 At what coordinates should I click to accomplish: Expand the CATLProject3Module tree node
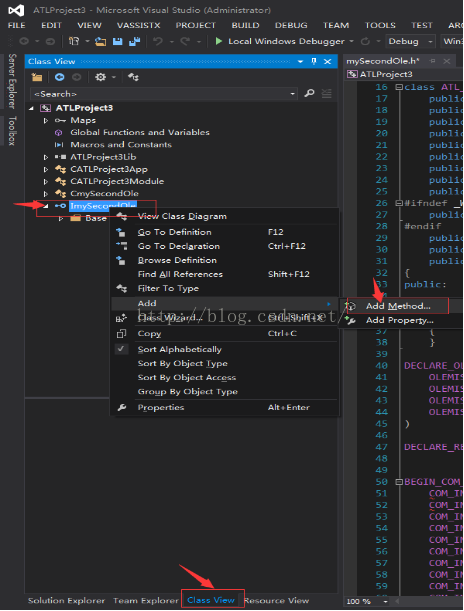point(46,182)
